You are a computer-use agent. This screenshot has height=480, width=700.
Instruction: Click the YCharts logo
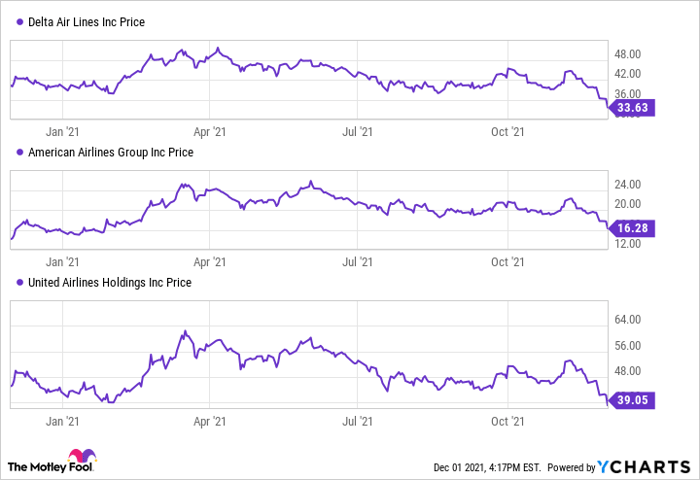click(645, 467)
